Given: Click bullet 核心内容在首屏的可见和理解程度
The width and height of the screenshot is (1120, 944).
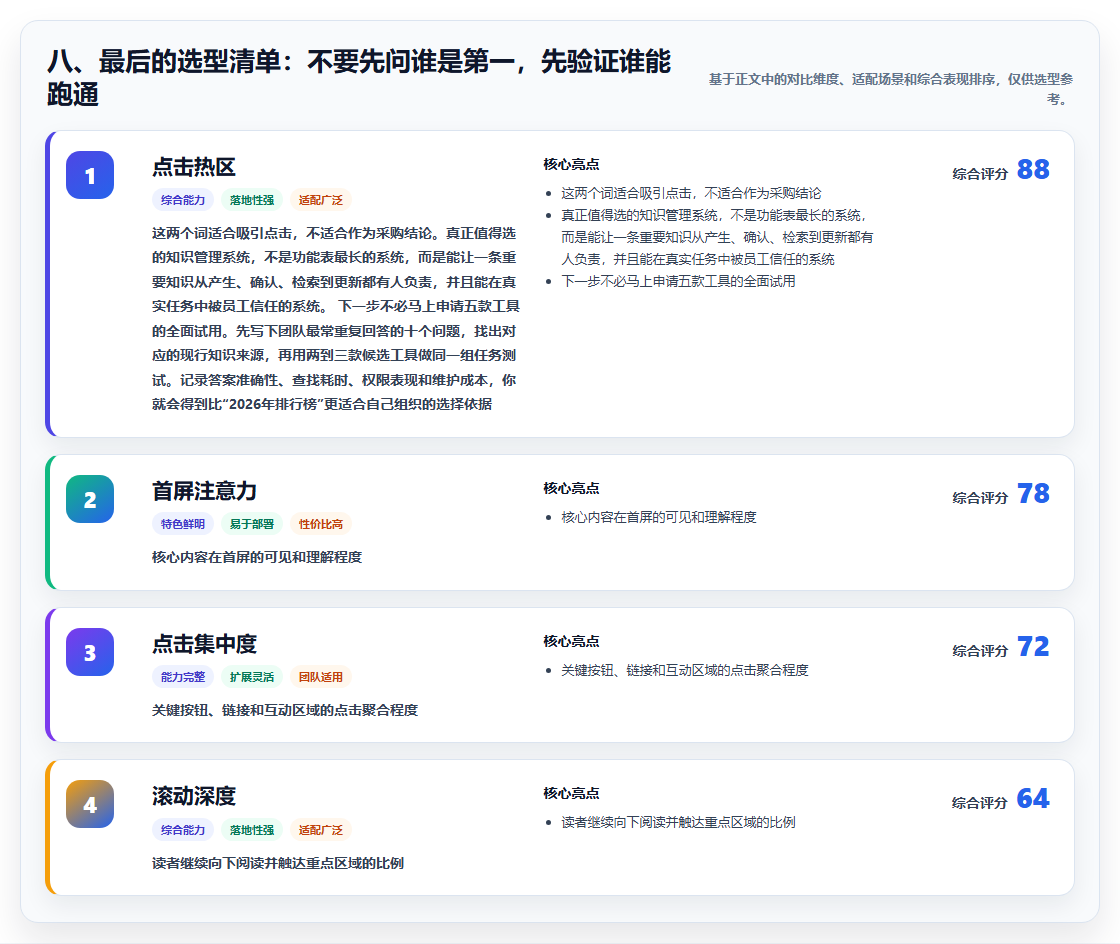Looking at the screenshot, I should click(659, 517).
